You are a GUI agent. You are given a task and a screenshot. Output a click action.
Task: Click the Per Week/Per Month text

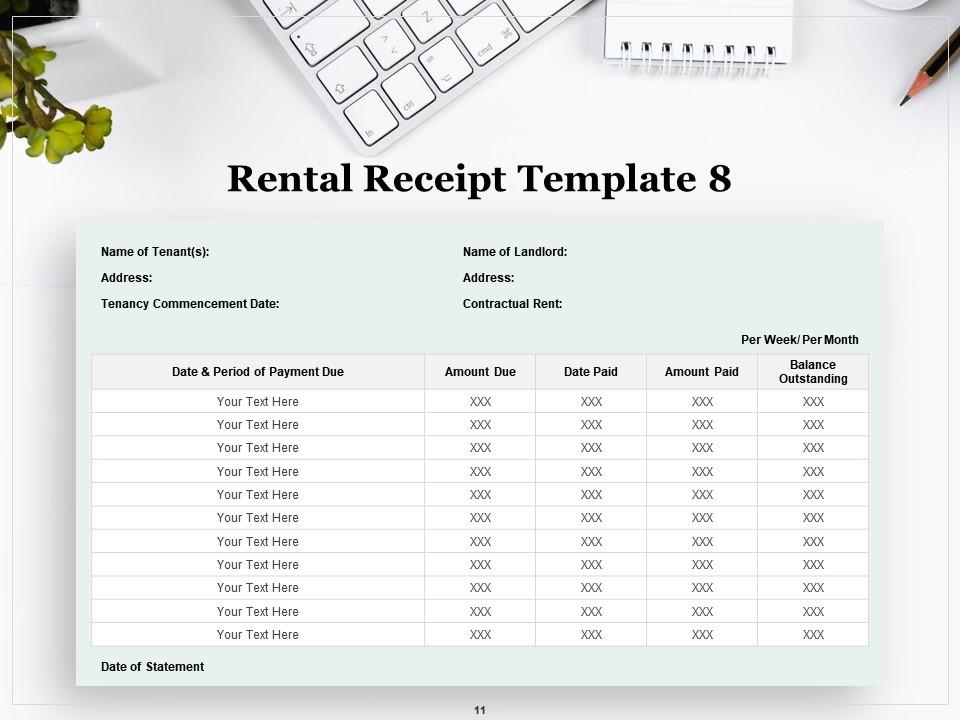798,340
